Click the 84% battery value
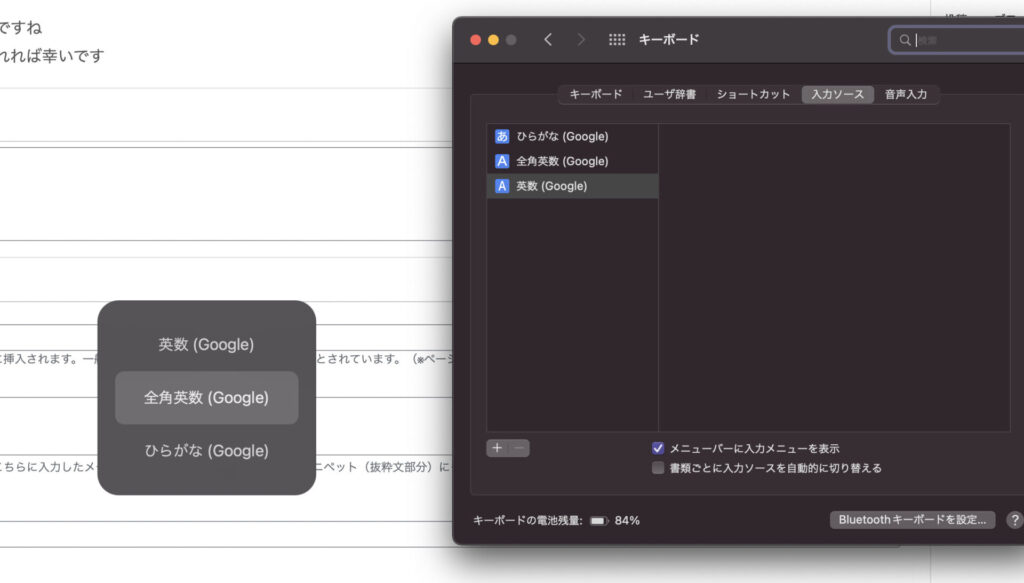Viewport: 1024px width, 583px height. 627,520
